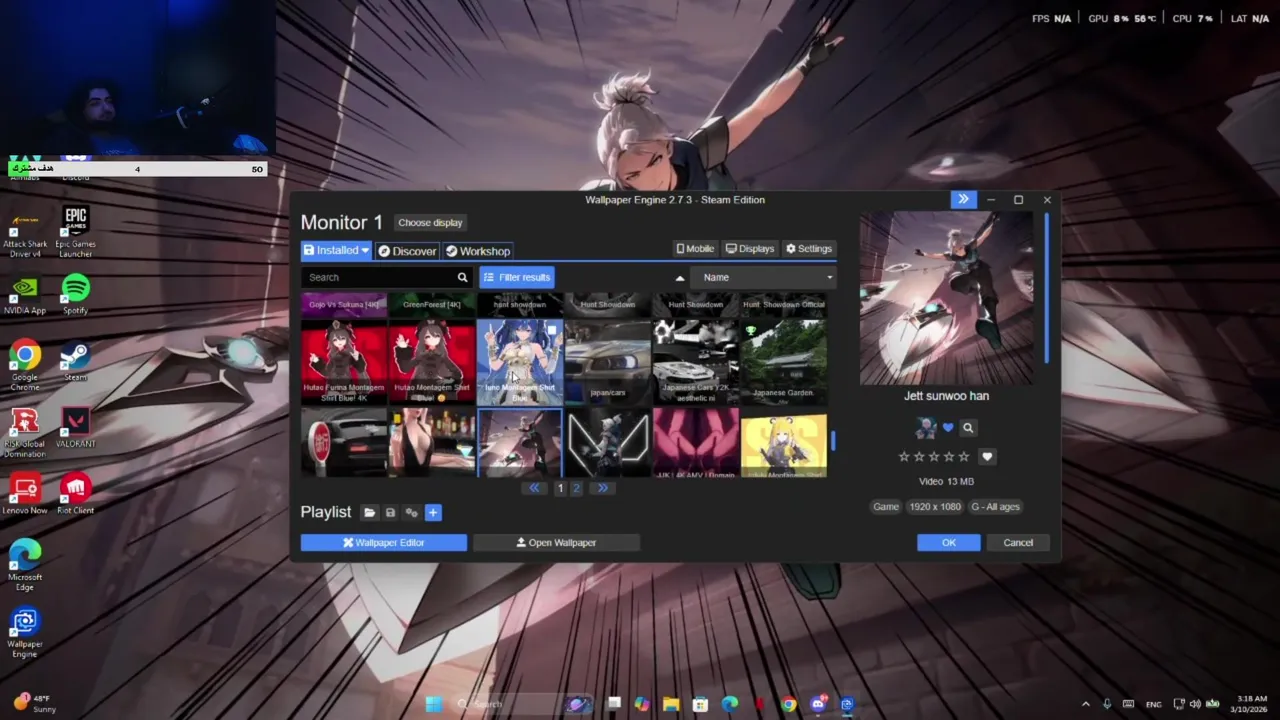The height and width of the screenshot is (720, 1280).
Task: Switch to the Discover tab
Action: (407, 251)
